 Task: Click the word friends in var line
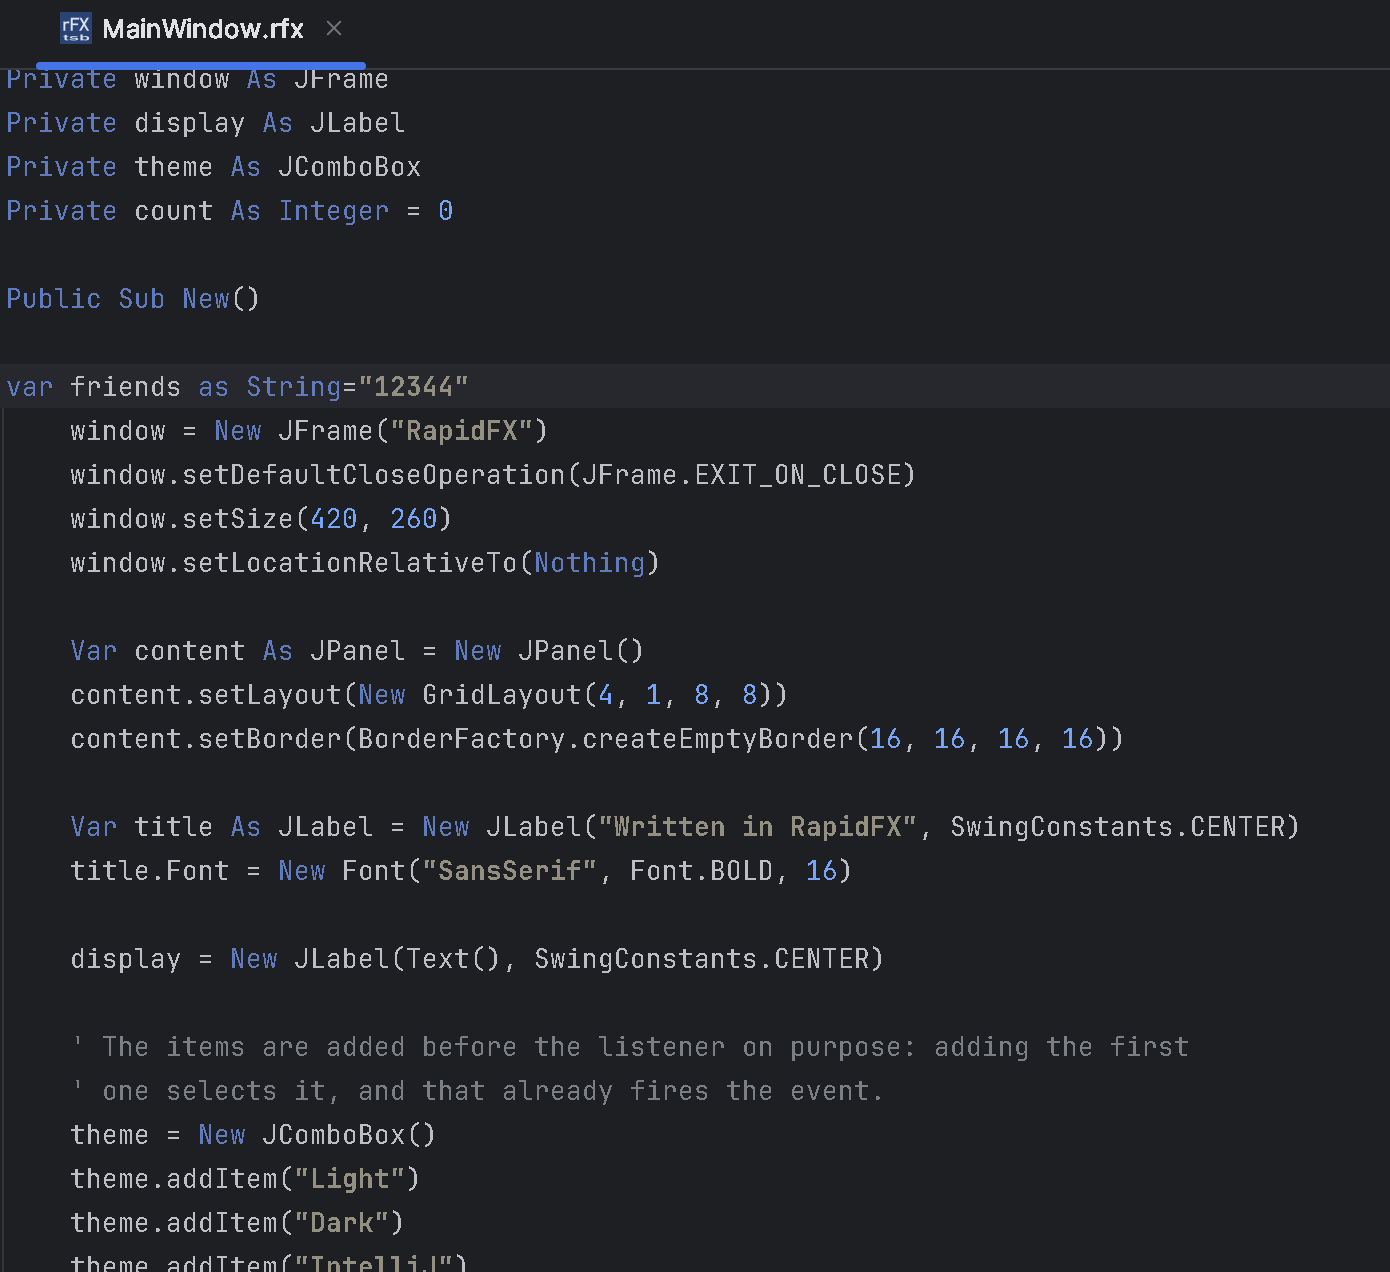[126, 387]
